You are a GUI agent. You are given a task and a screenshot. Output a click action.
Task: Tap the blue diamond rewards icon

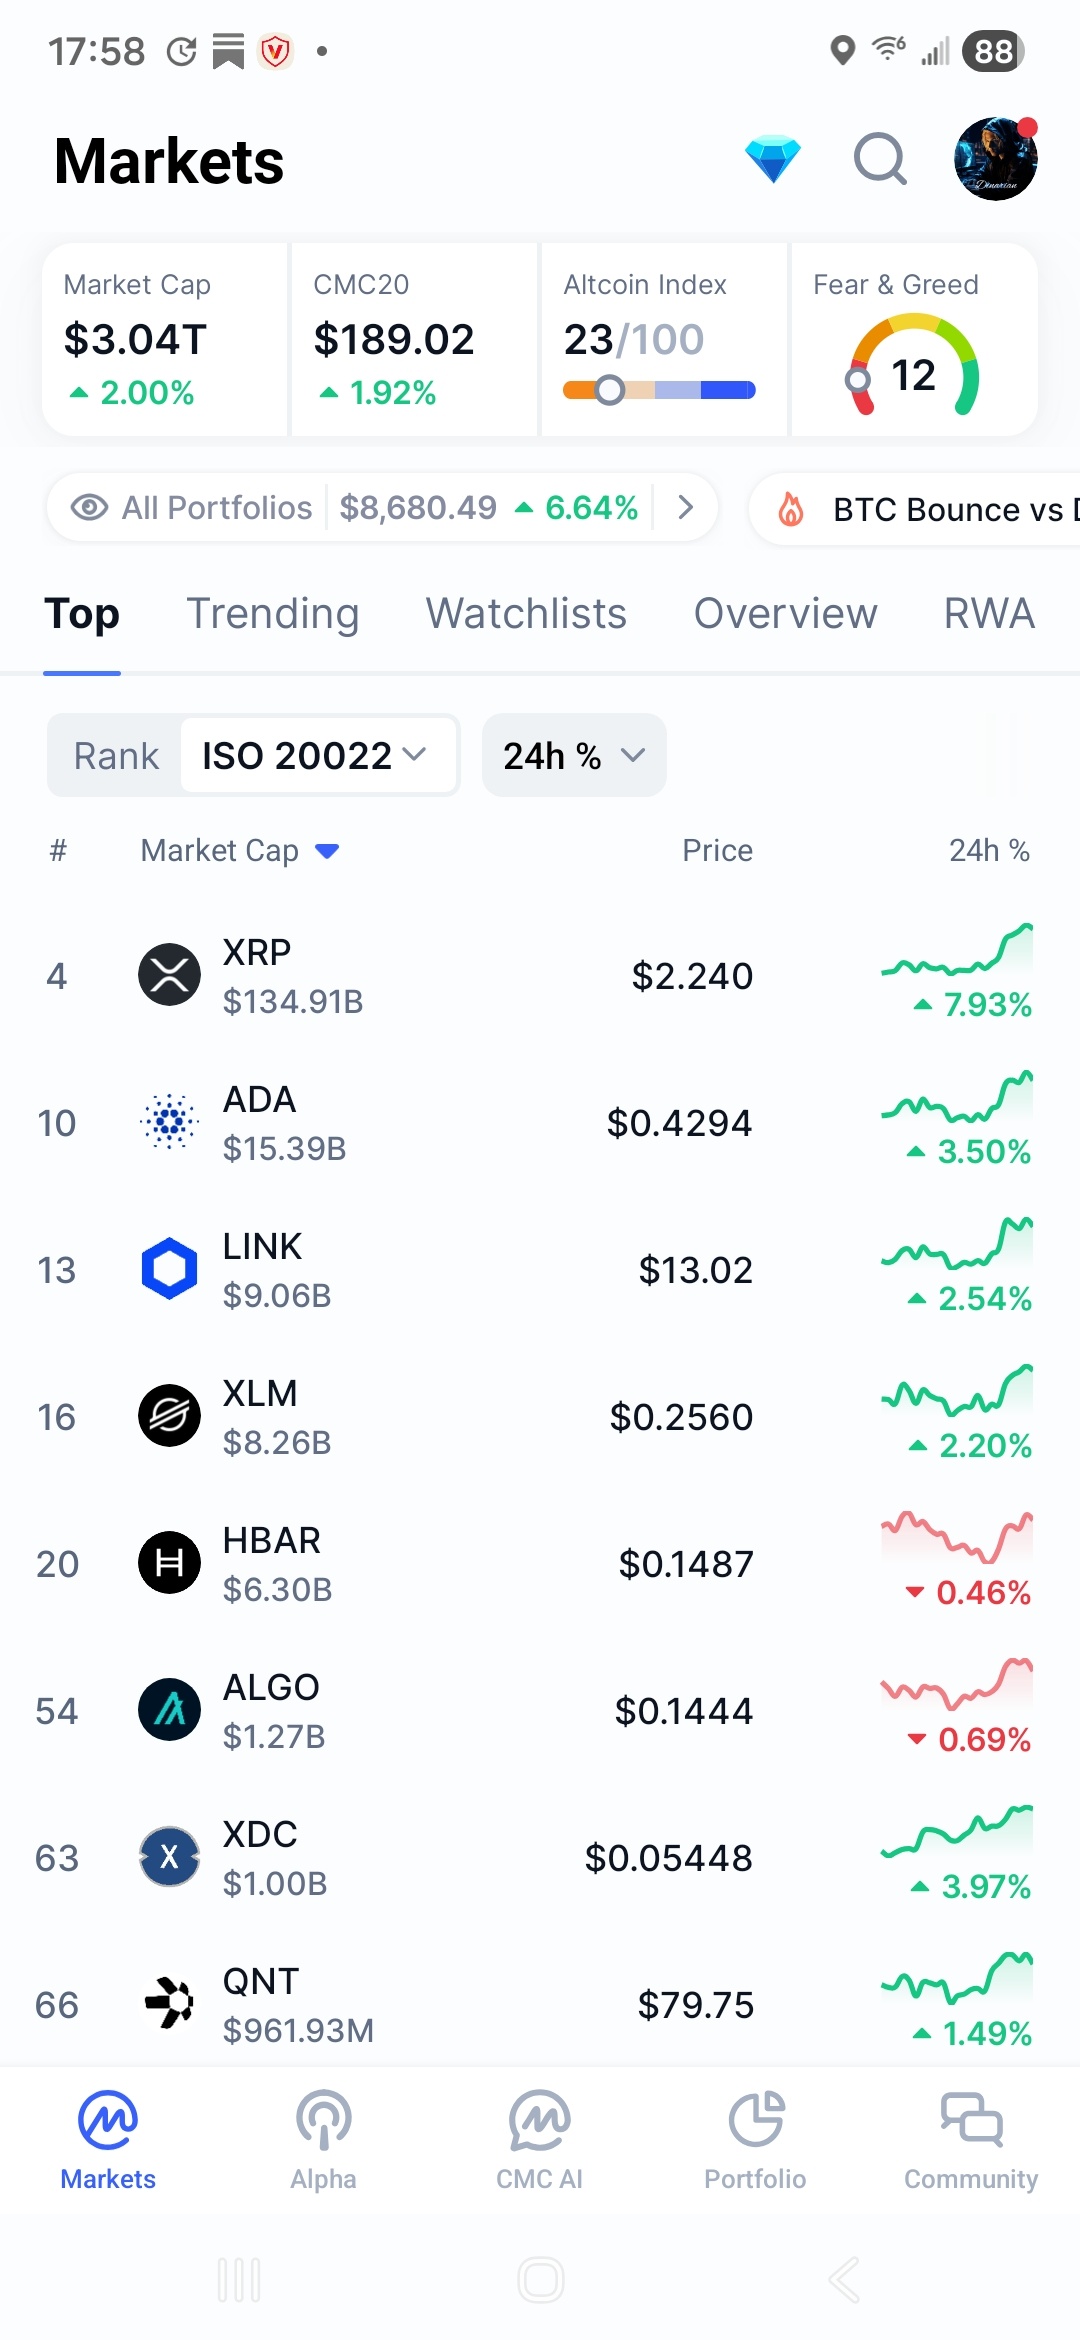(773, 160)
